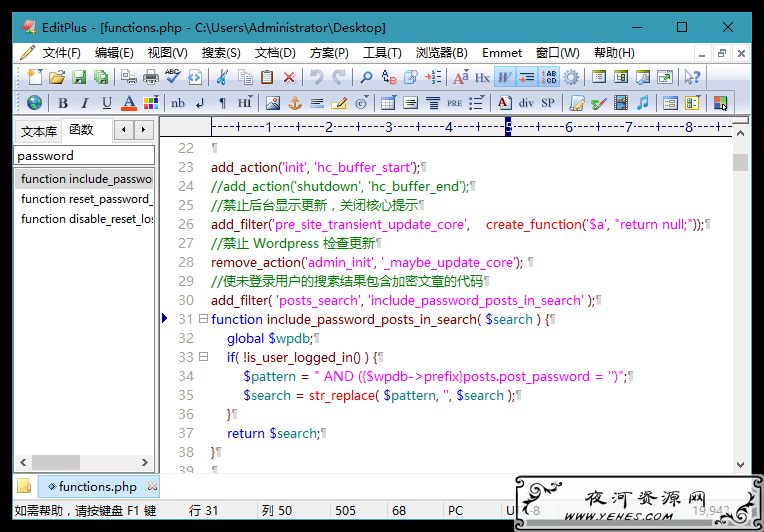Insert non-breaking space (nb)
764x532 pixels.
click(x=178, y=103)
